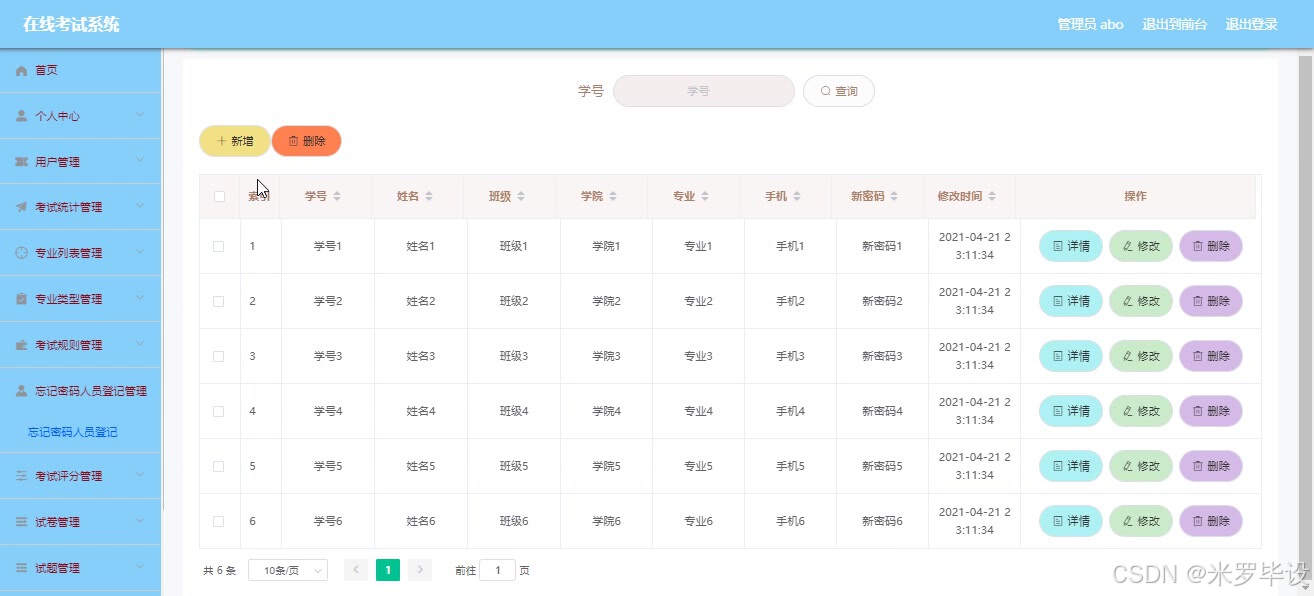Viewport: 1314px width, 596px height.
Task: Click the sort arrows on 手机 column
Action: (797, 196)
